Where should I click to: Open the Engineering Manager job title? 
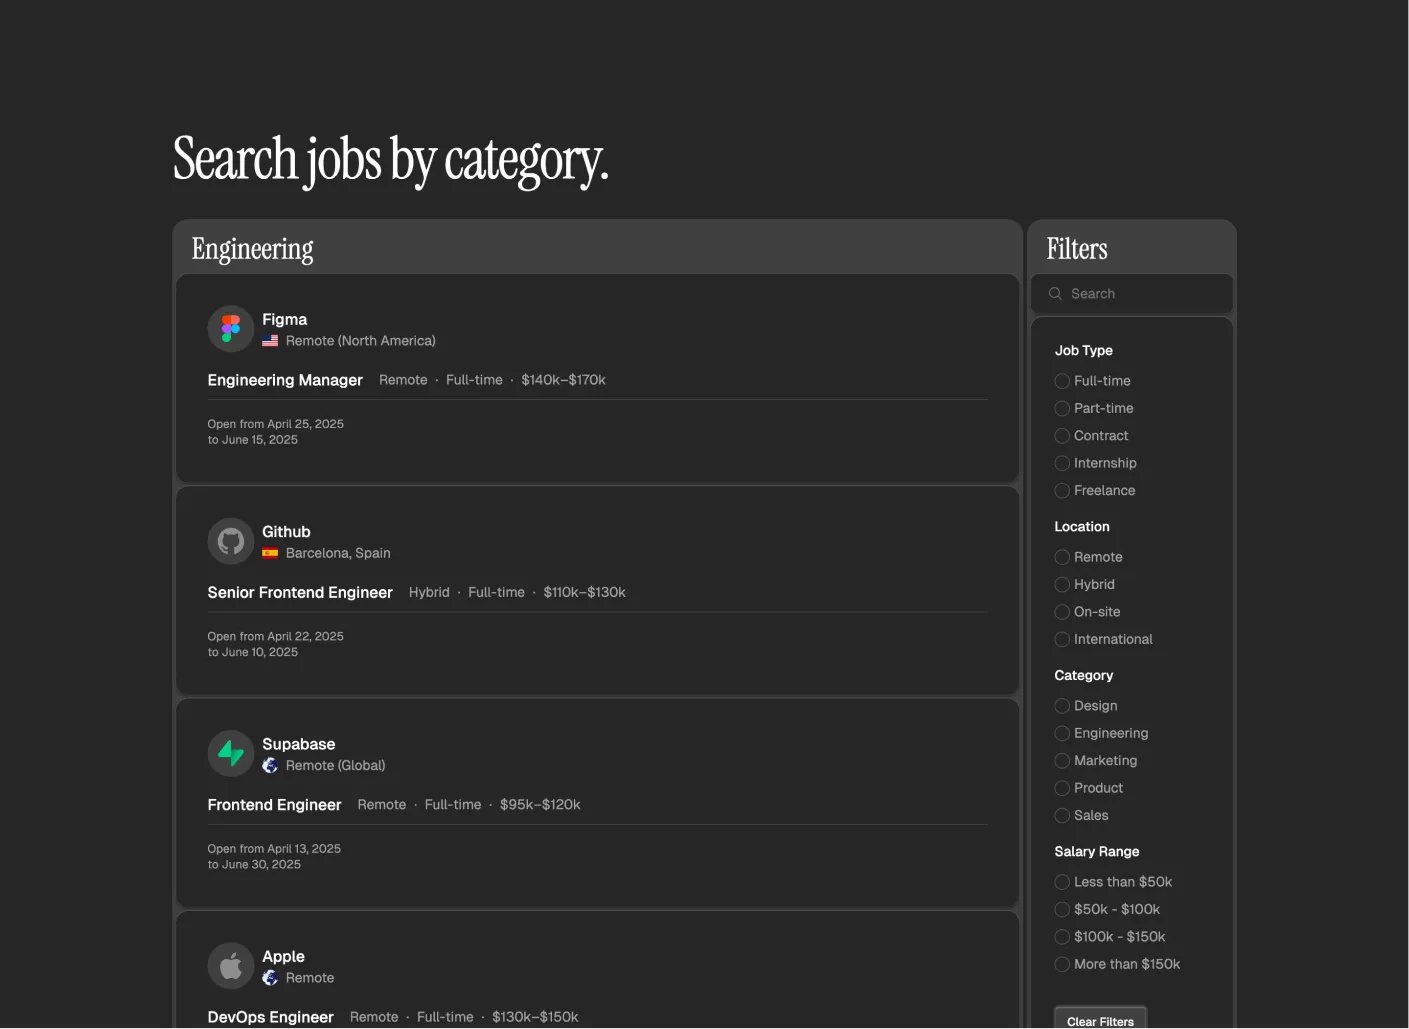point(285,380)
